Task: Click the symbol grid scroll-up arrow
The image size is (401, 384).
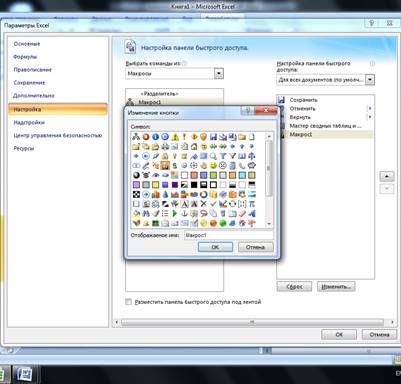Action: [x=269, y=136]
